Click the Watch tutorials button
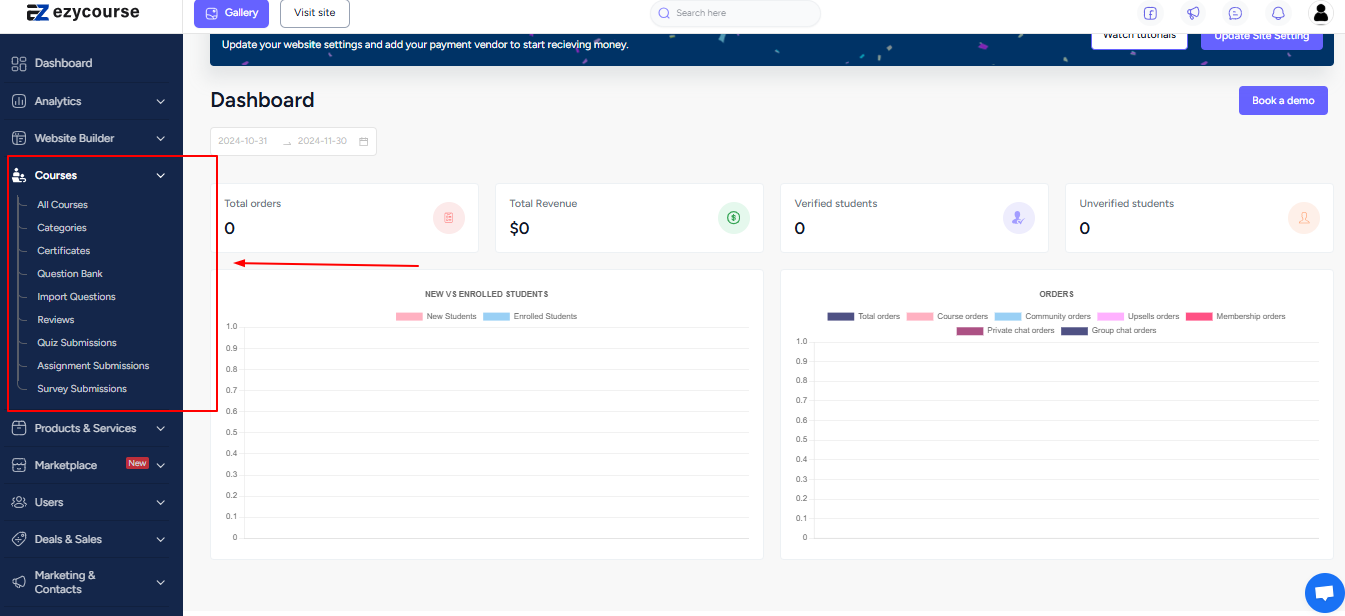1345x616 pixels. tap(1140, 40)
